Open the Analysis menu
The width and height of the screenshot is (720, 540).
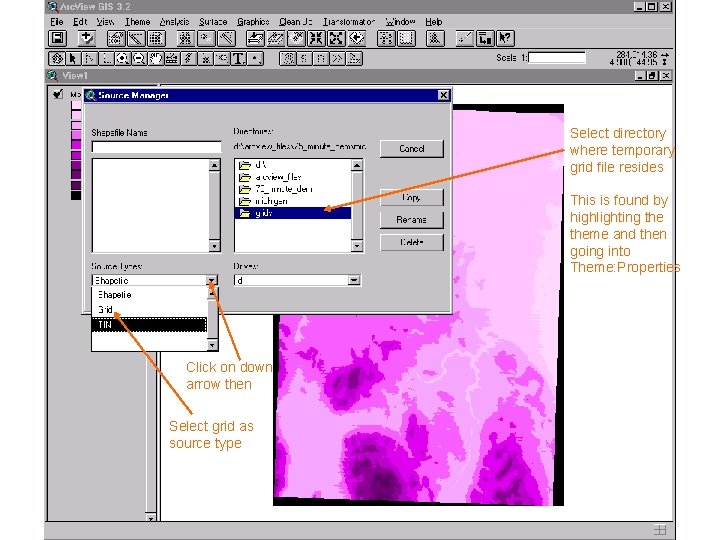(x=174, y=22)
